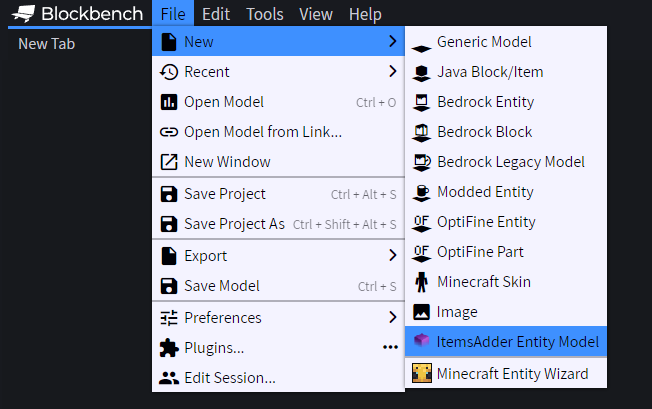The height and width of the screenshot is (409, 652).
Task: Click the Modded Entity cup icon
Action: (421, 192)
